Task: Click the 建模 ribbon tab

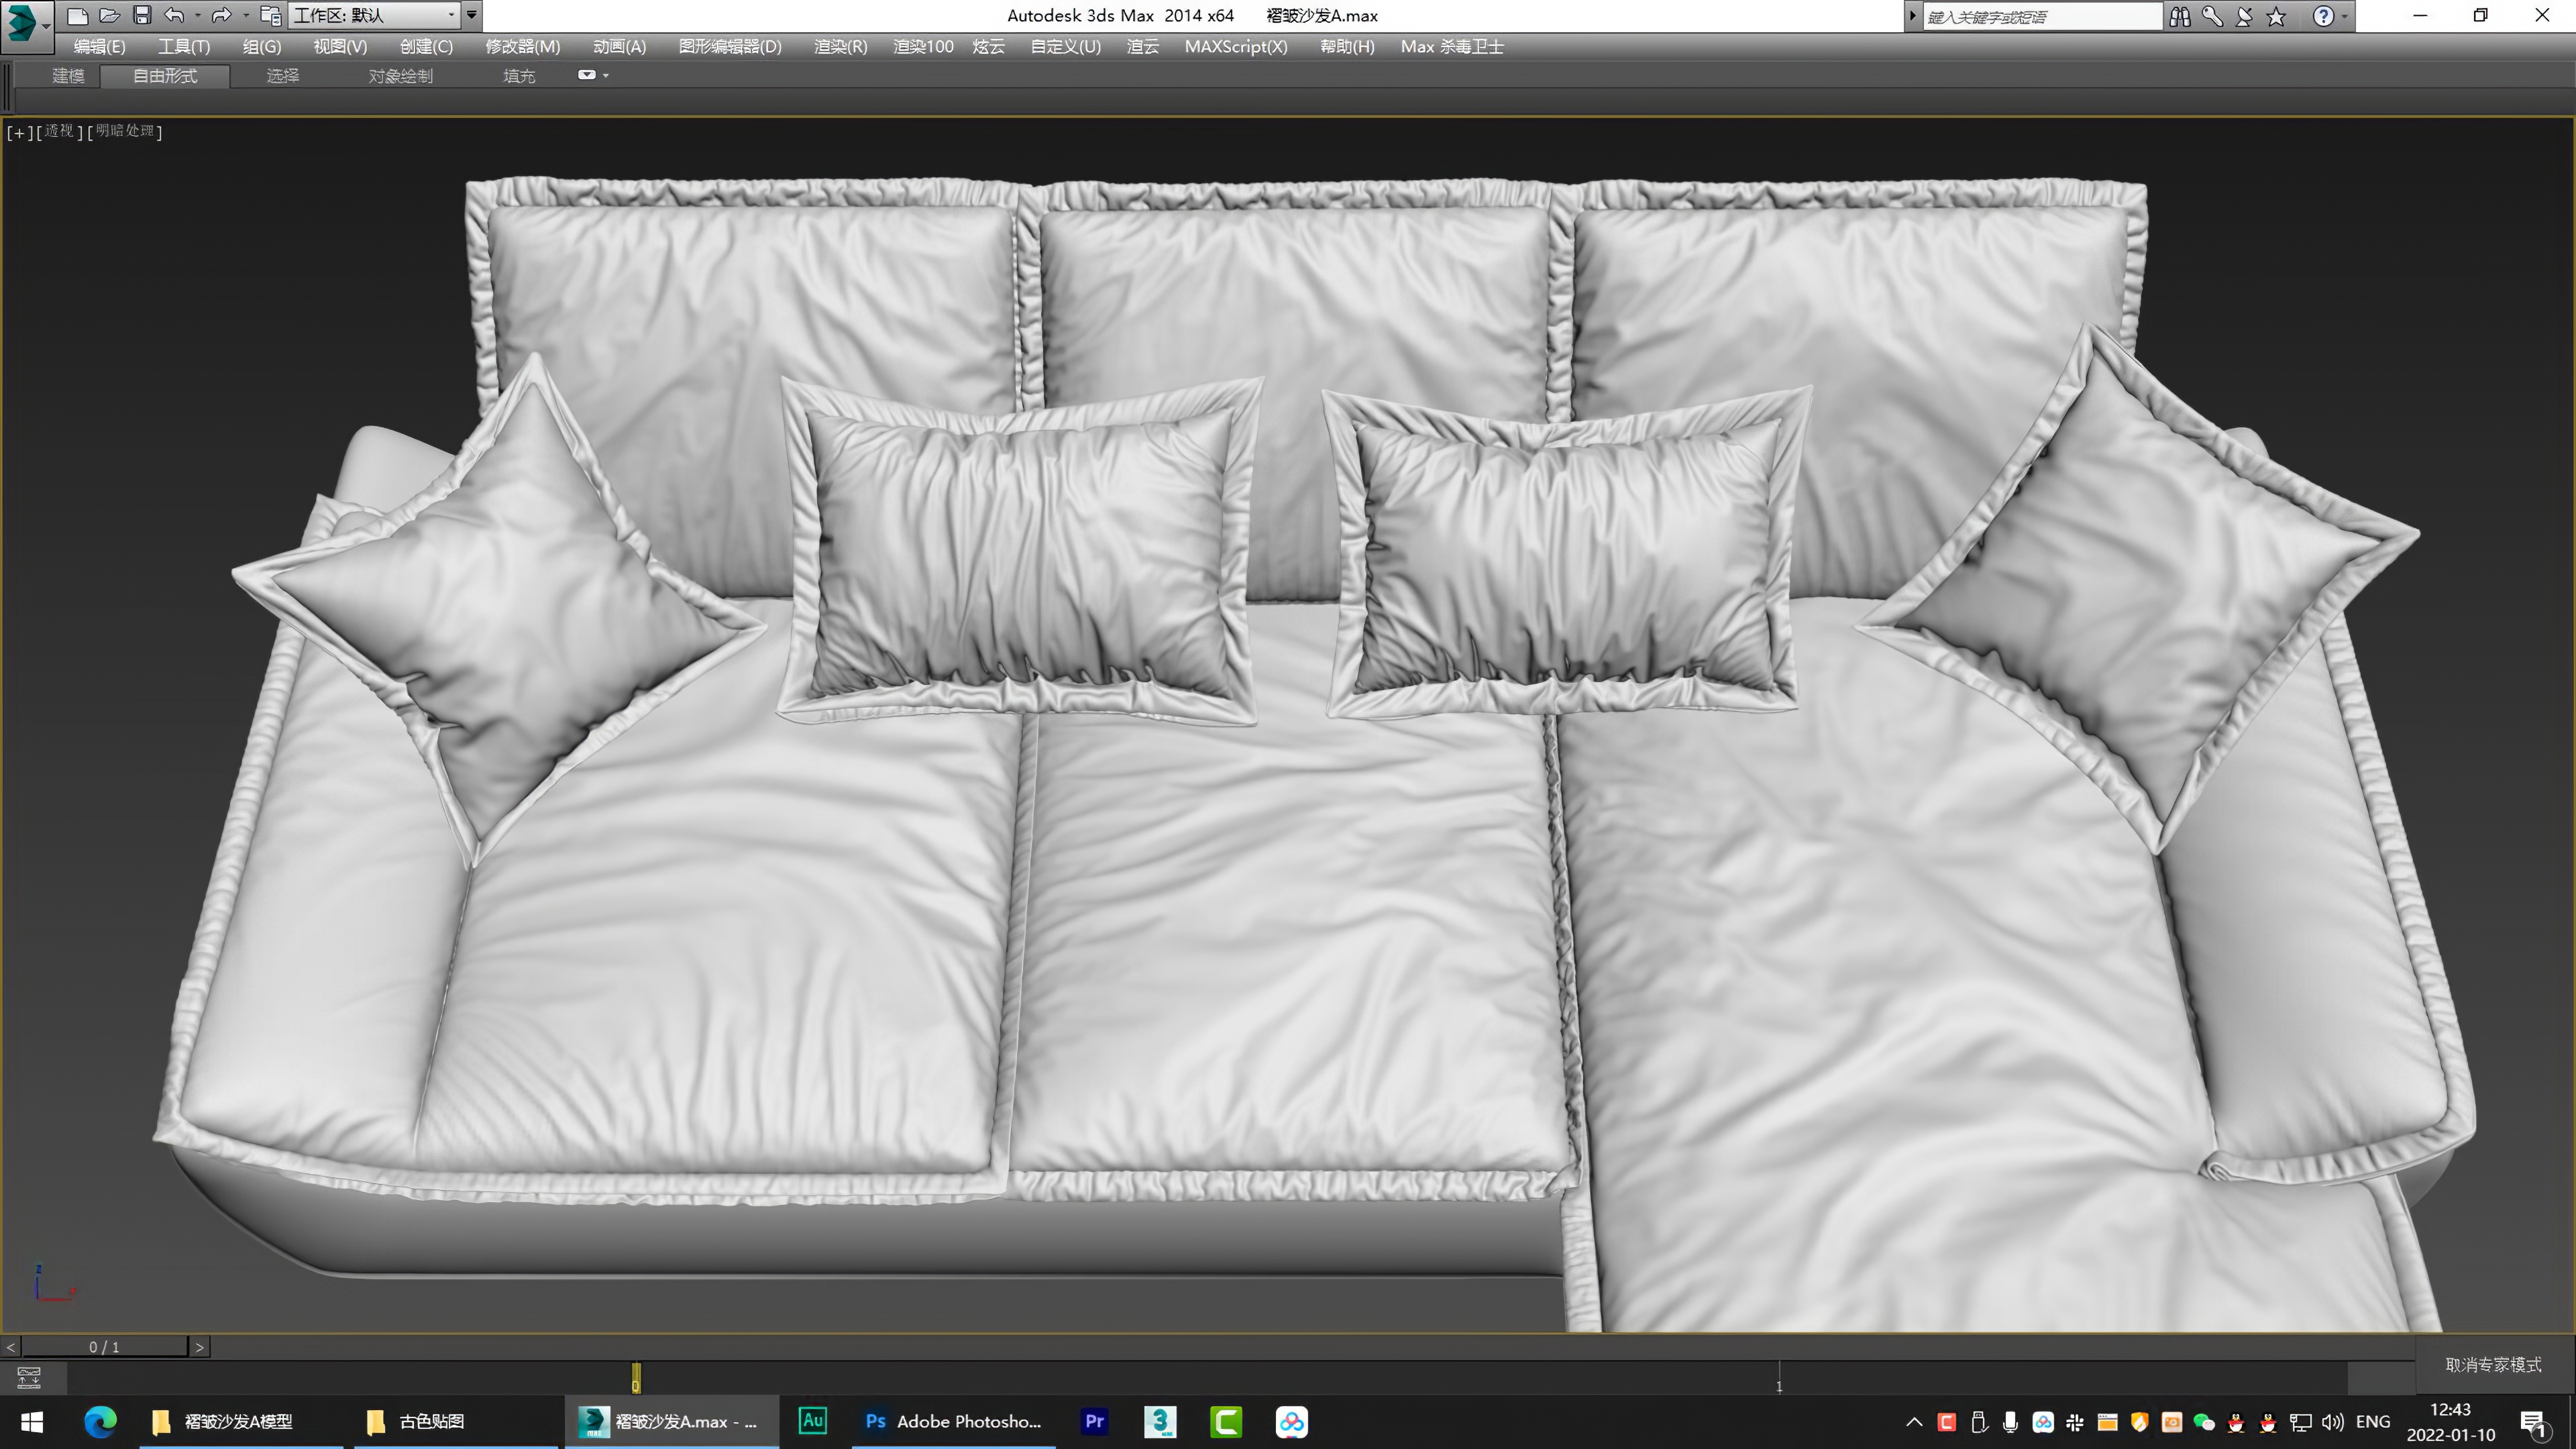Action: coord(67,75)
